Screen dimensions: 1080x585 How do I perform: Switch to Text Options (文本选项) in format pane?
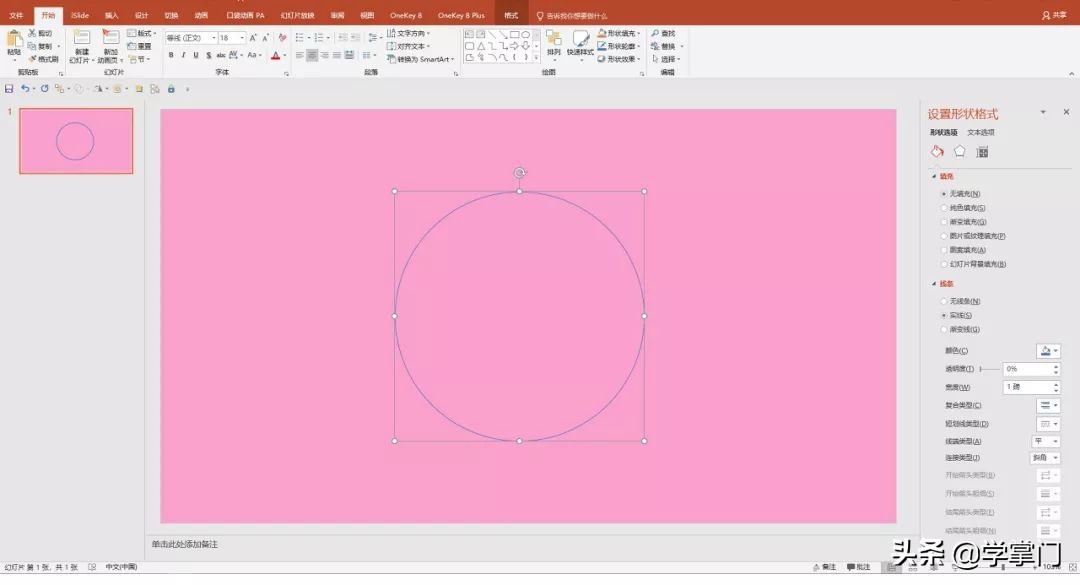(980, 132)
